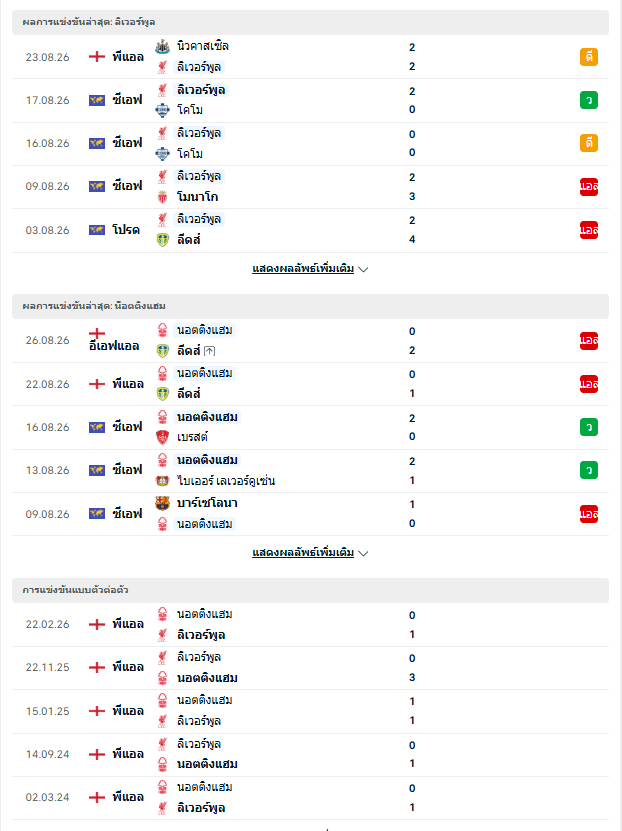
Task: Open ไบเออร์ เลเวอร์คูเซ่น team link
Action: click(x=226, y=481)
